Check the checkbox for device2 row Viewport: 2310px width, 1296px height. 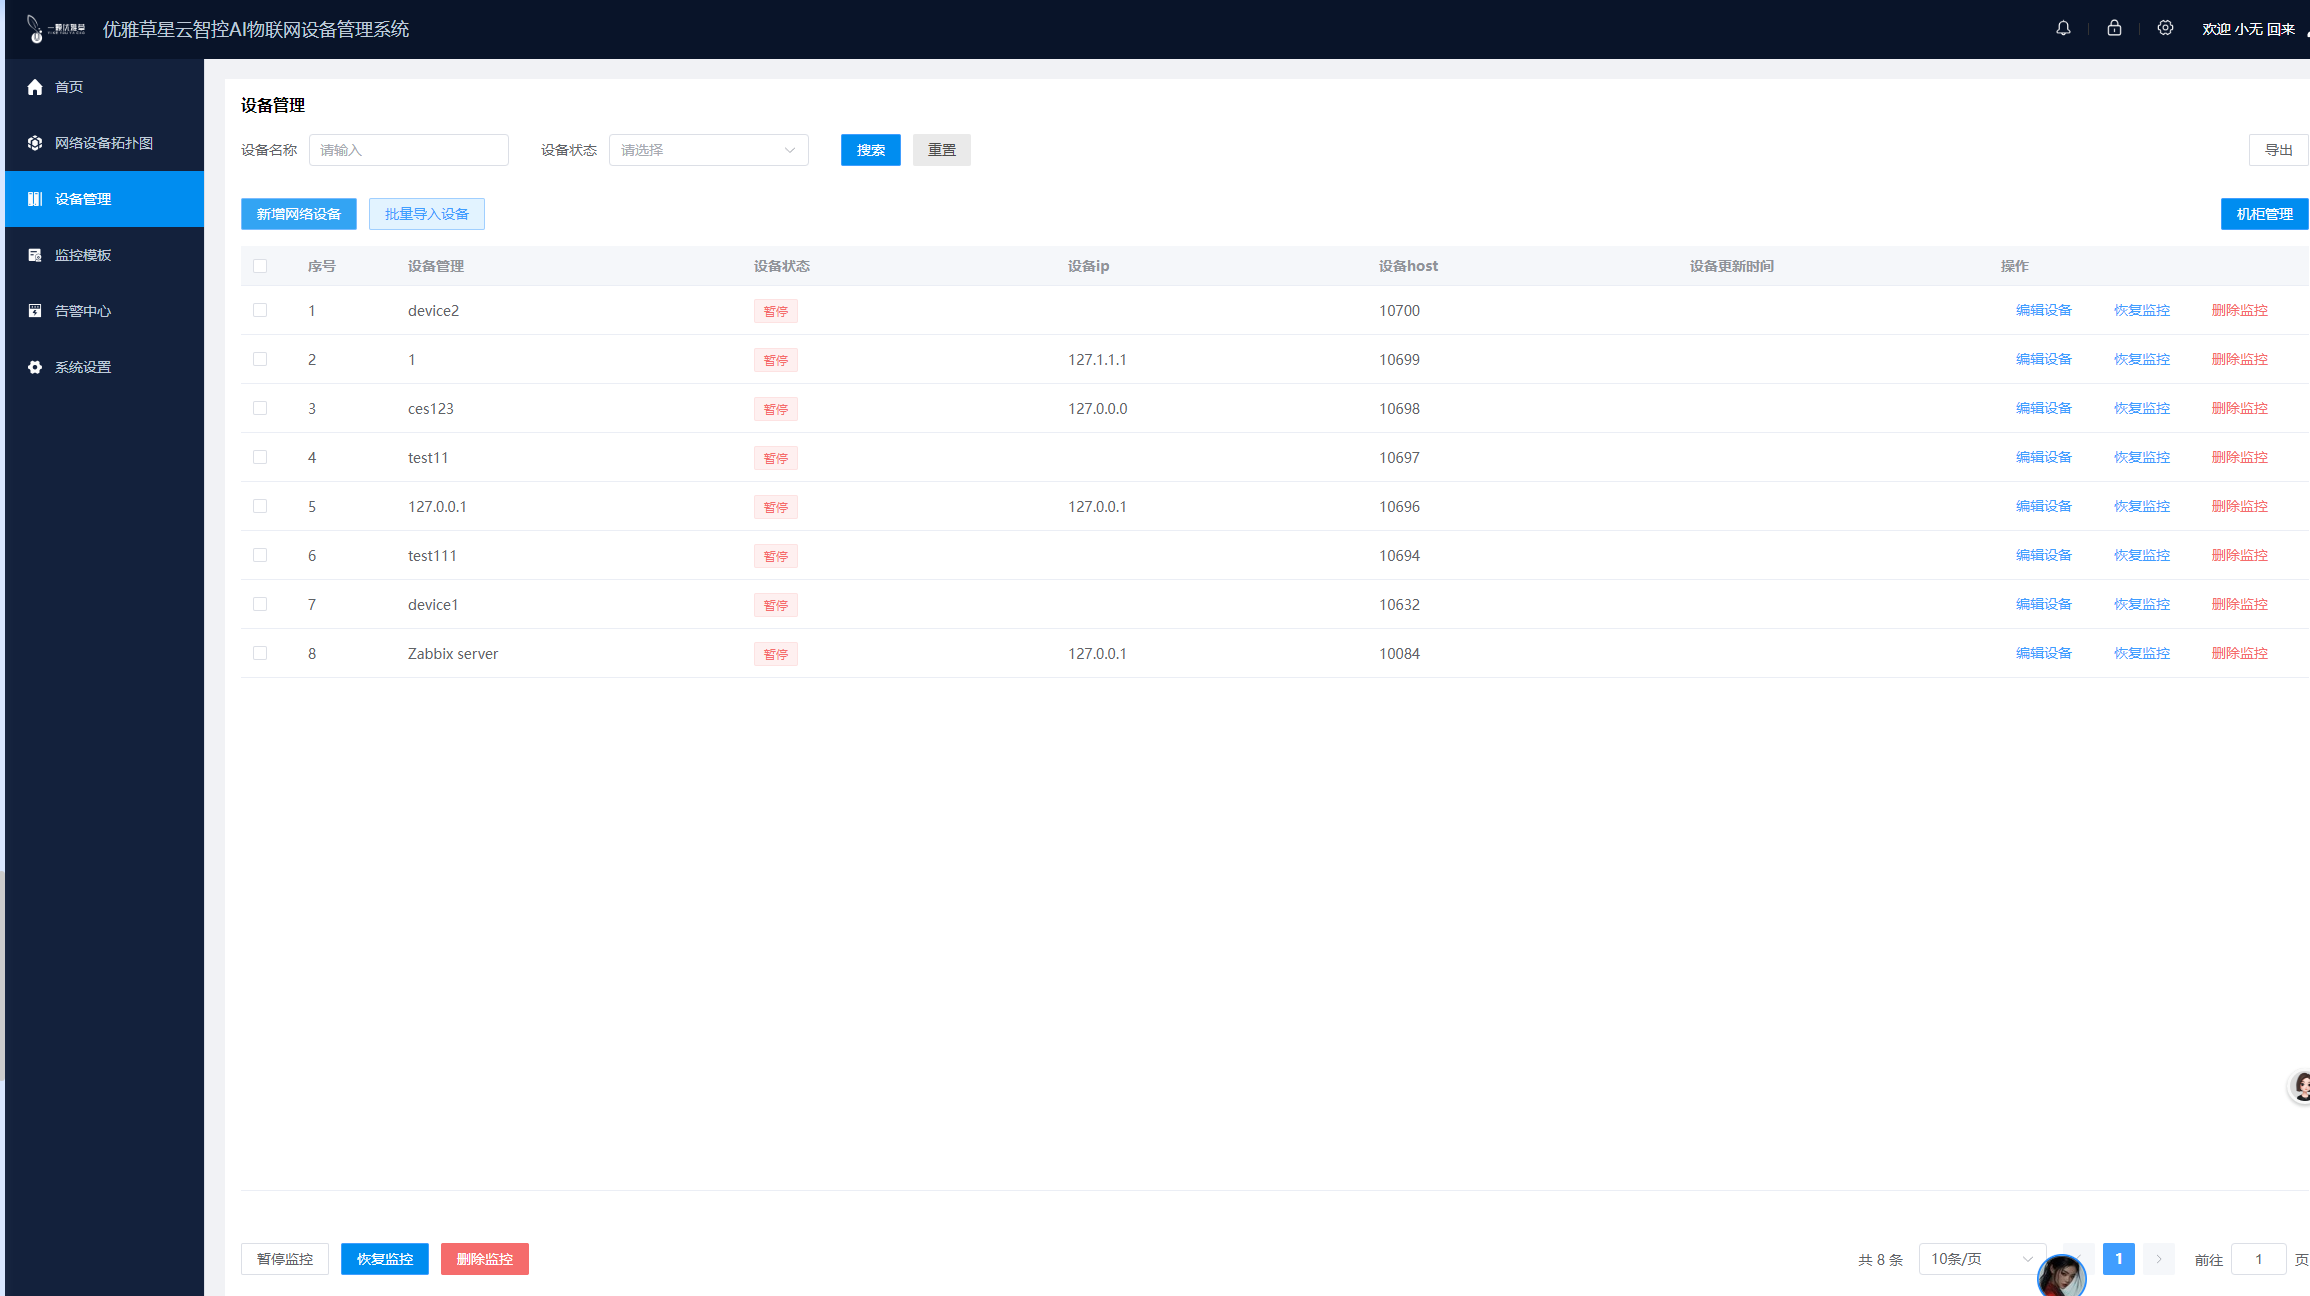pos(260,310)
